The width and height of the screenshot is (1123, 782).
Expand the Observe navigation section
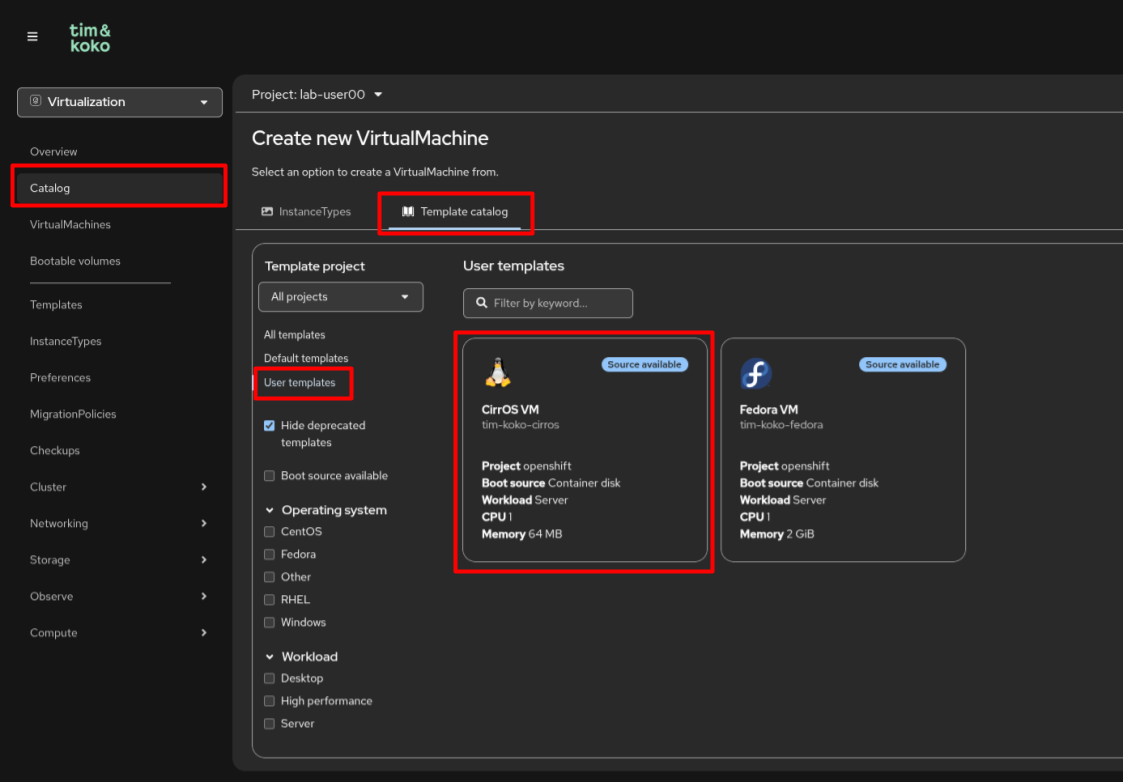tap(120, 597)
